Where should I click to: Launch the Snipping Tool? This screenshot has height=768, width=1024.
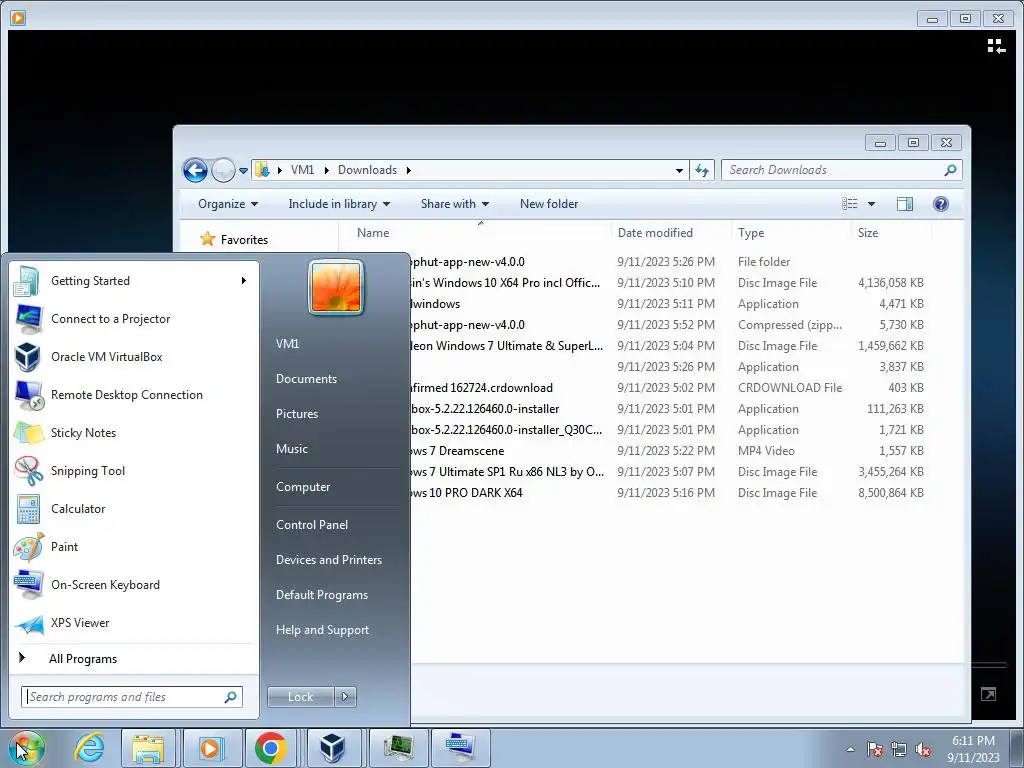[134, 471]
